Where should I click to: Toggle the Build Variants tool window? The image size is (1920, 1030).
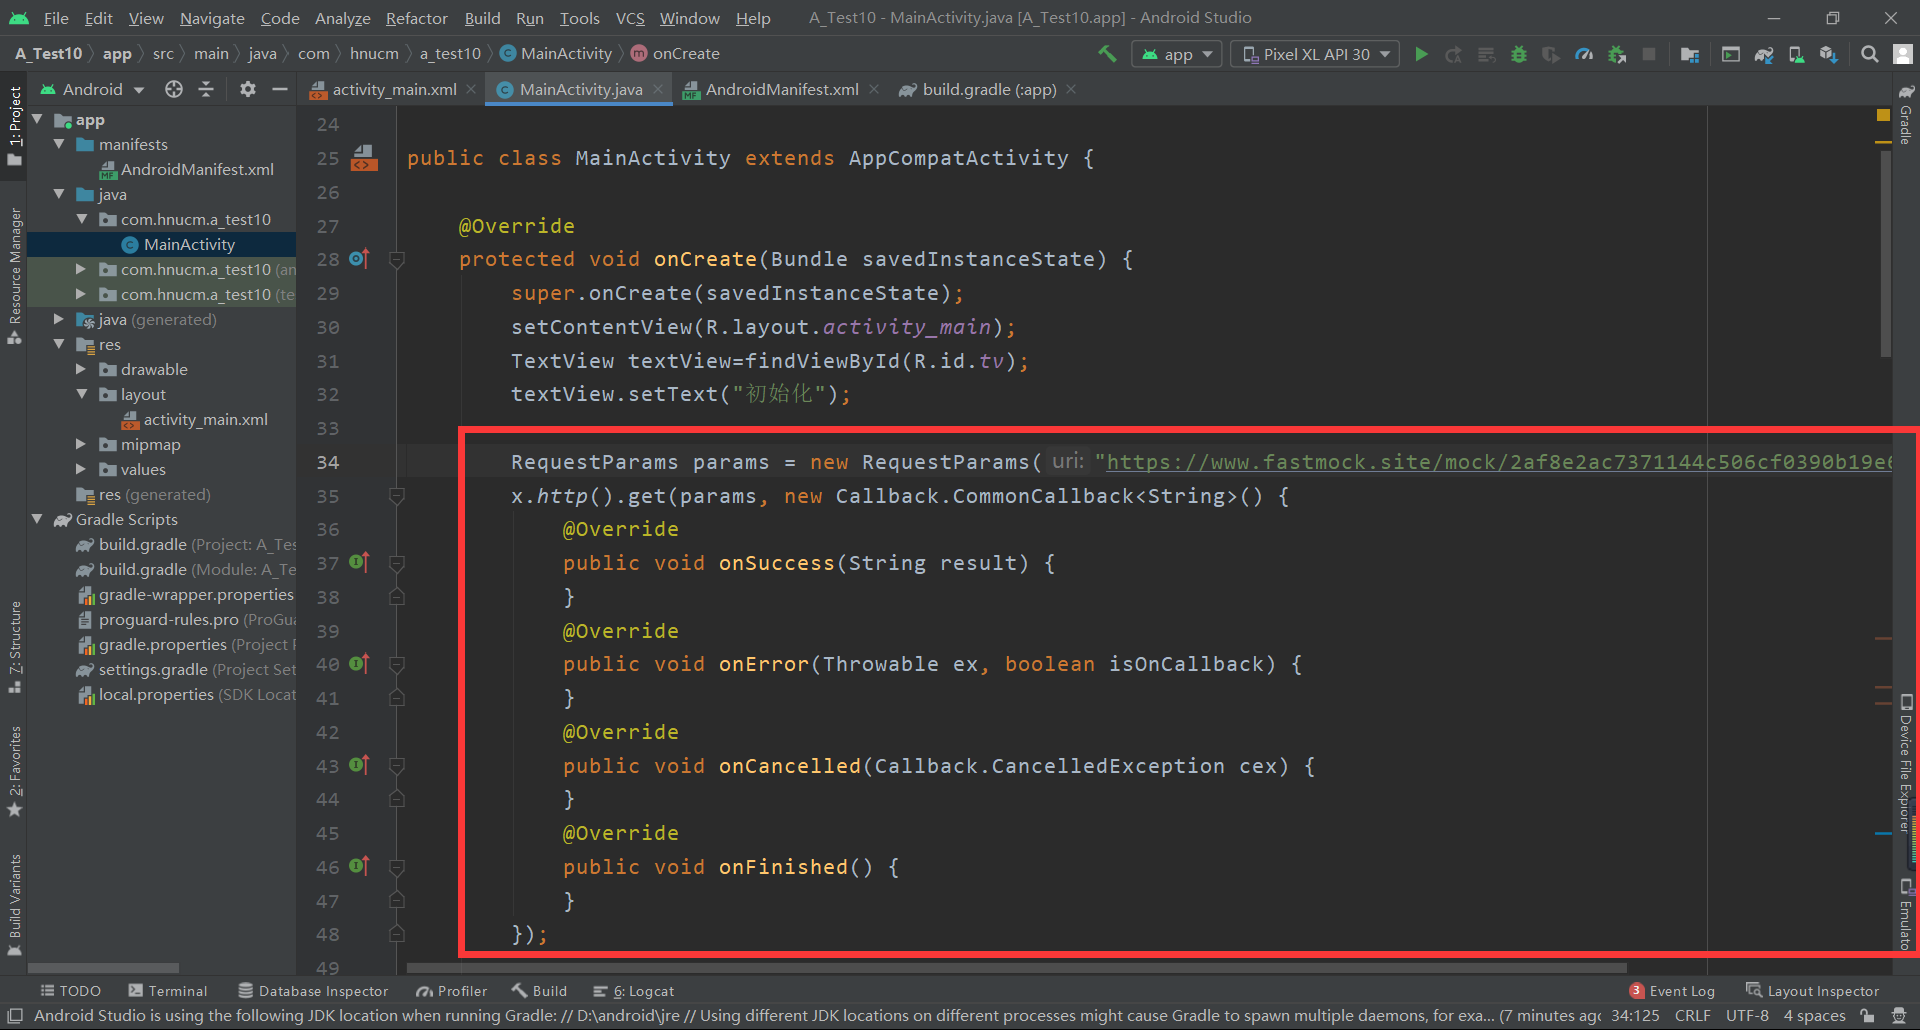click(14, 904)
